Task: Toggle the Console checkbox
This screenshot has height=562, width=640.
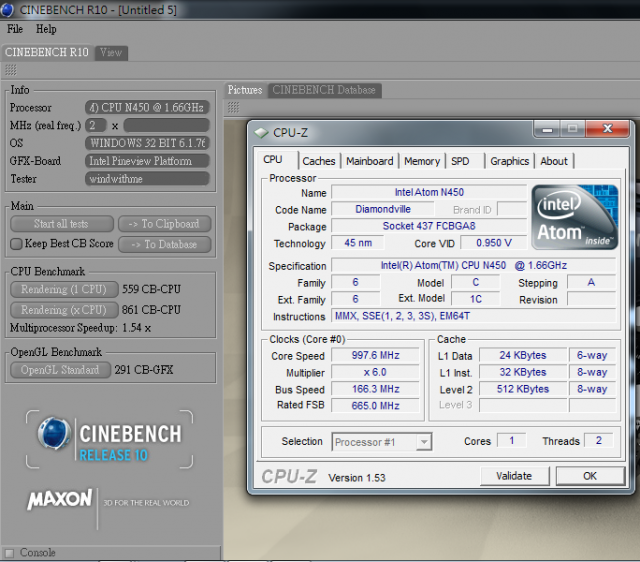Action: pyautogui.click(x=9, y=553)
